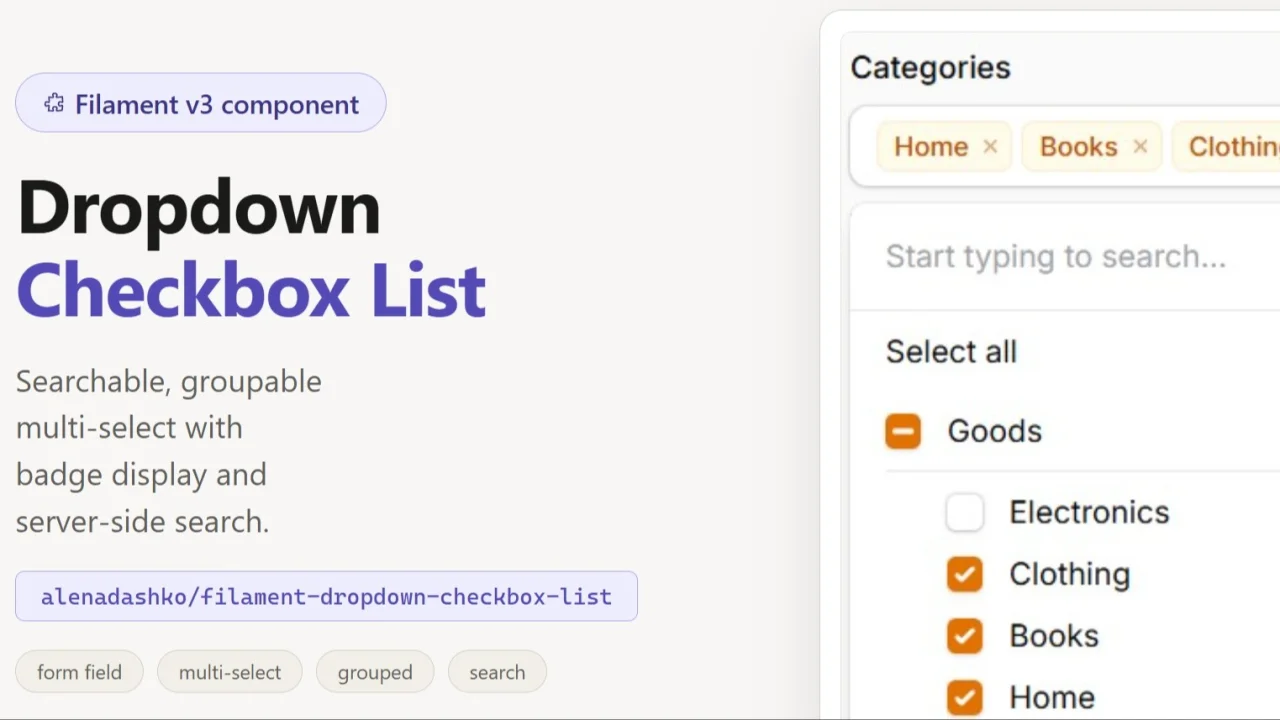Select the 'search' tag

point(497,672)
